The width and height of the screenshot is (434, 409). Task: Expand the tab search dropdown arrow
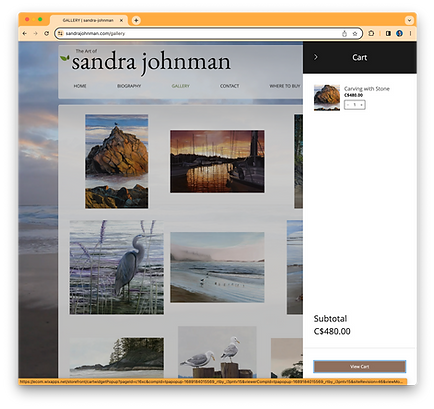(x=409, y=20)
